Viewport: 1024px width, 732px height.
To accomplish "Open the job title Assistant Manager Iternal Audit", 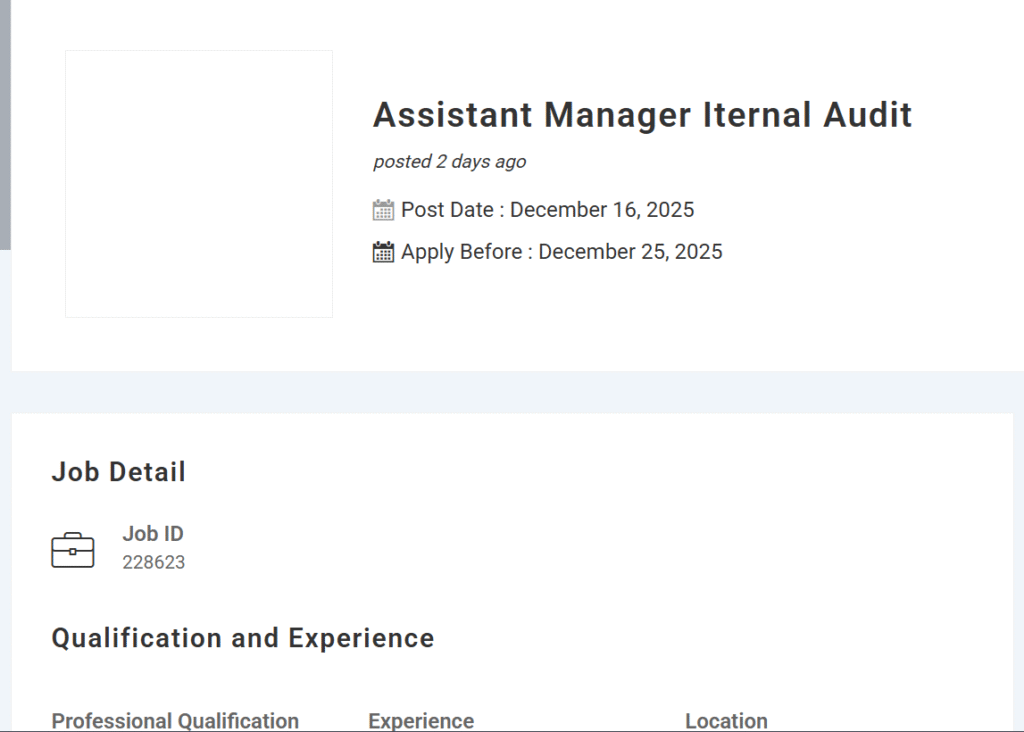I will pyautogui.click(x=642, y=115).
